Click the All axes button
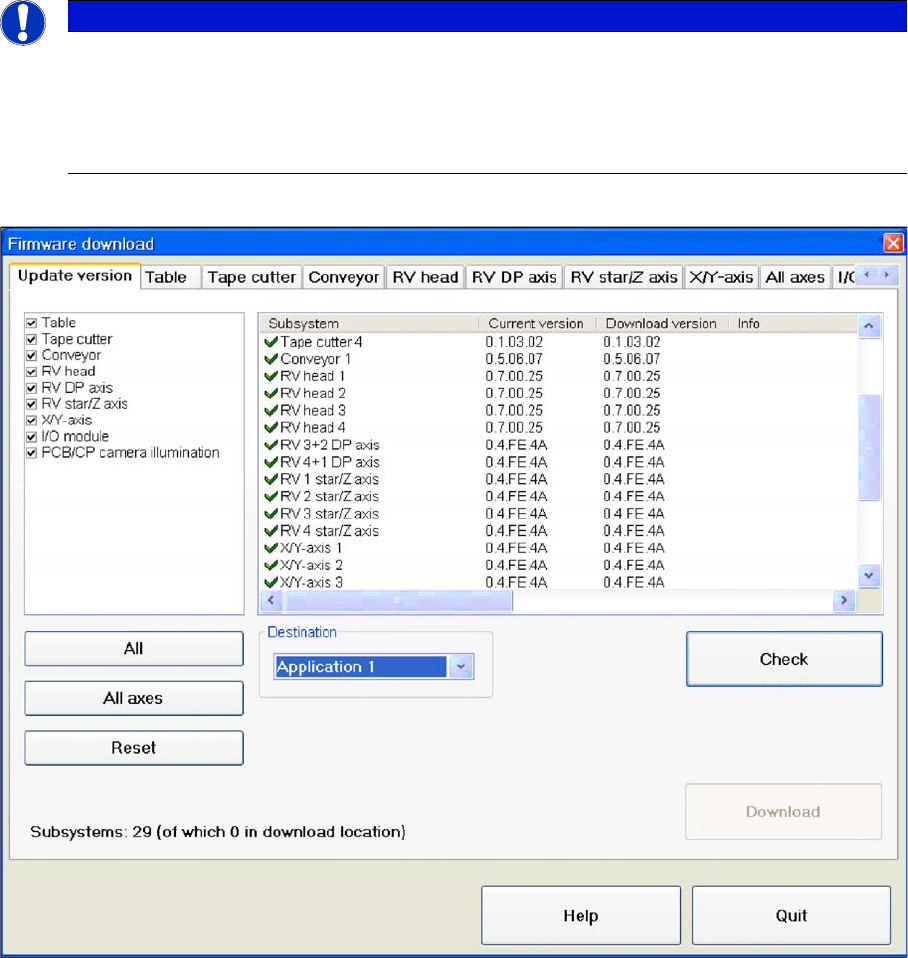Screen dimensions: 908x958 point(134,698)
